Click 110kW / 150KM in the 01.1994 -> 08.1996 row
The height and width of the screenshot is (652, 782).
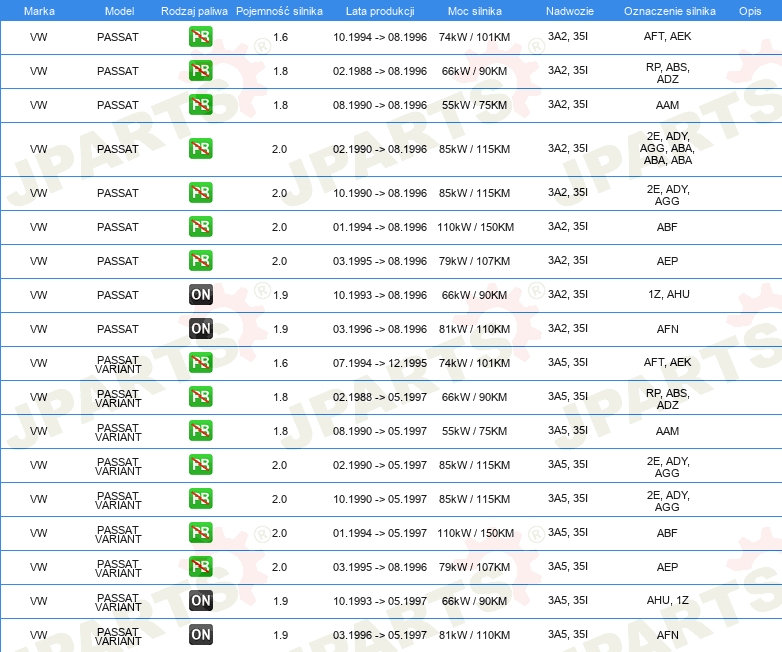pos(475,227)
